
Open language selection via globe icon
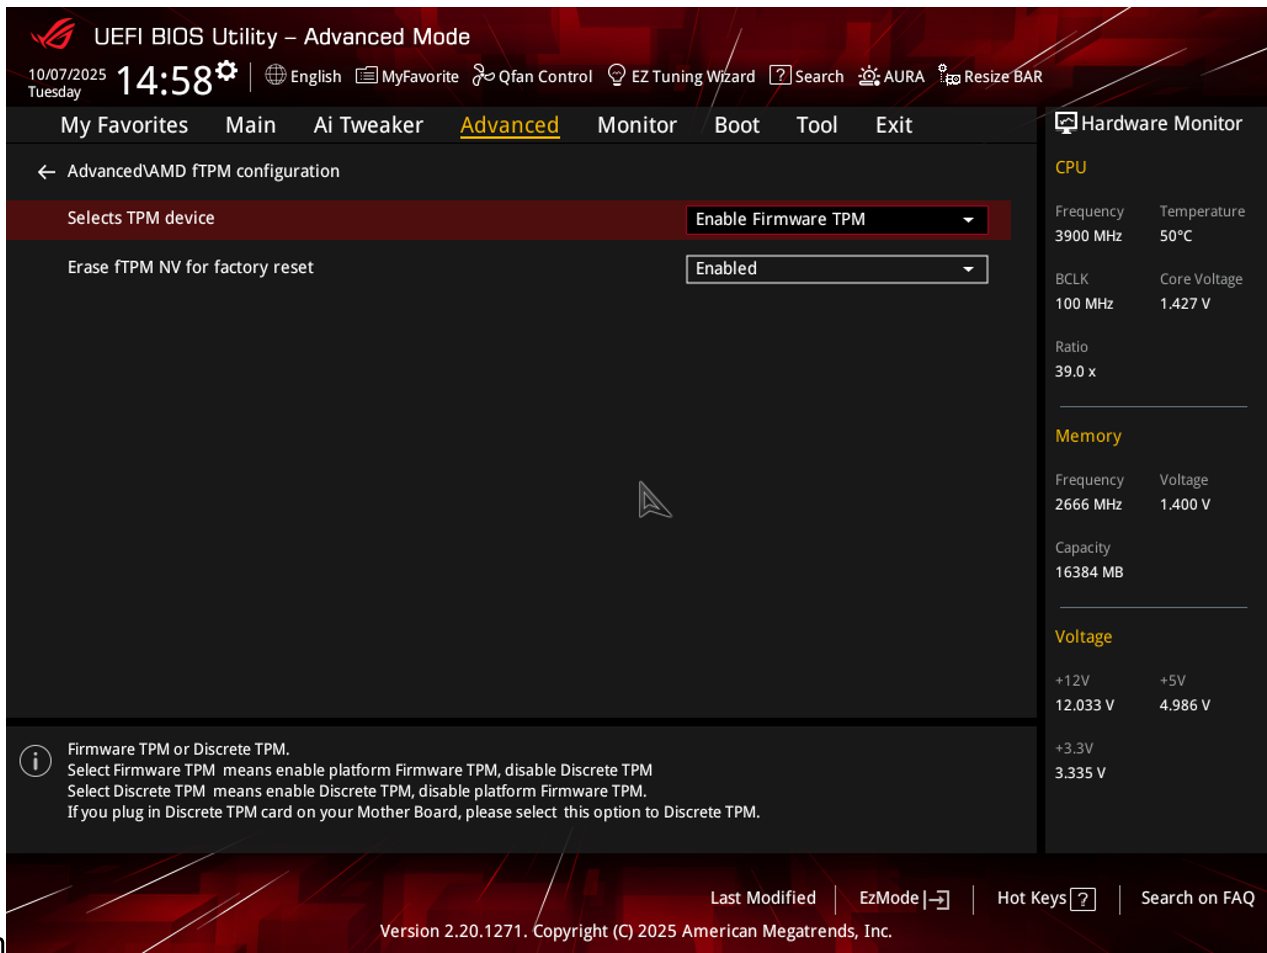coord(275,76)
